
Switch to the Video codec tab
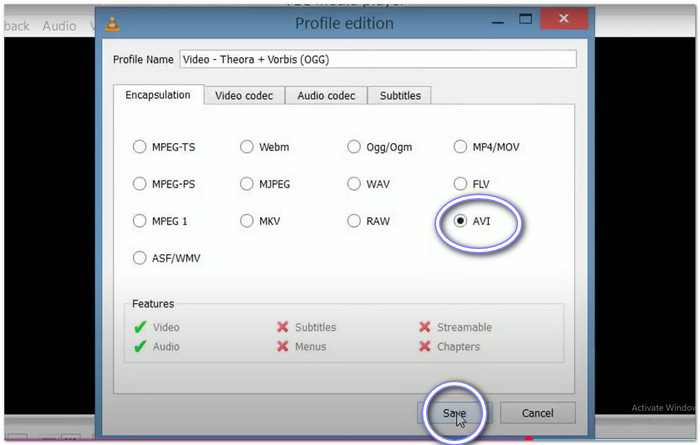click(244, 96)
